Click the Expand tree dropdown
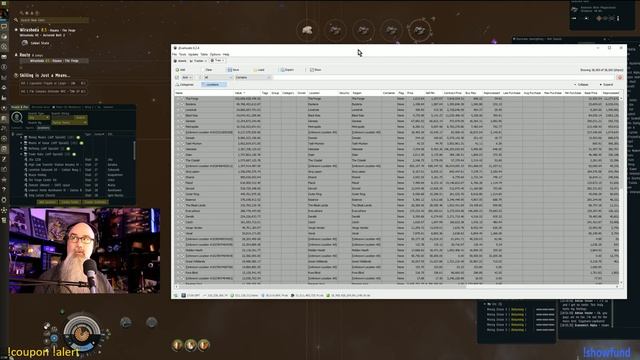The height and width of the screenshot is (360, 640). coord(607,84)
